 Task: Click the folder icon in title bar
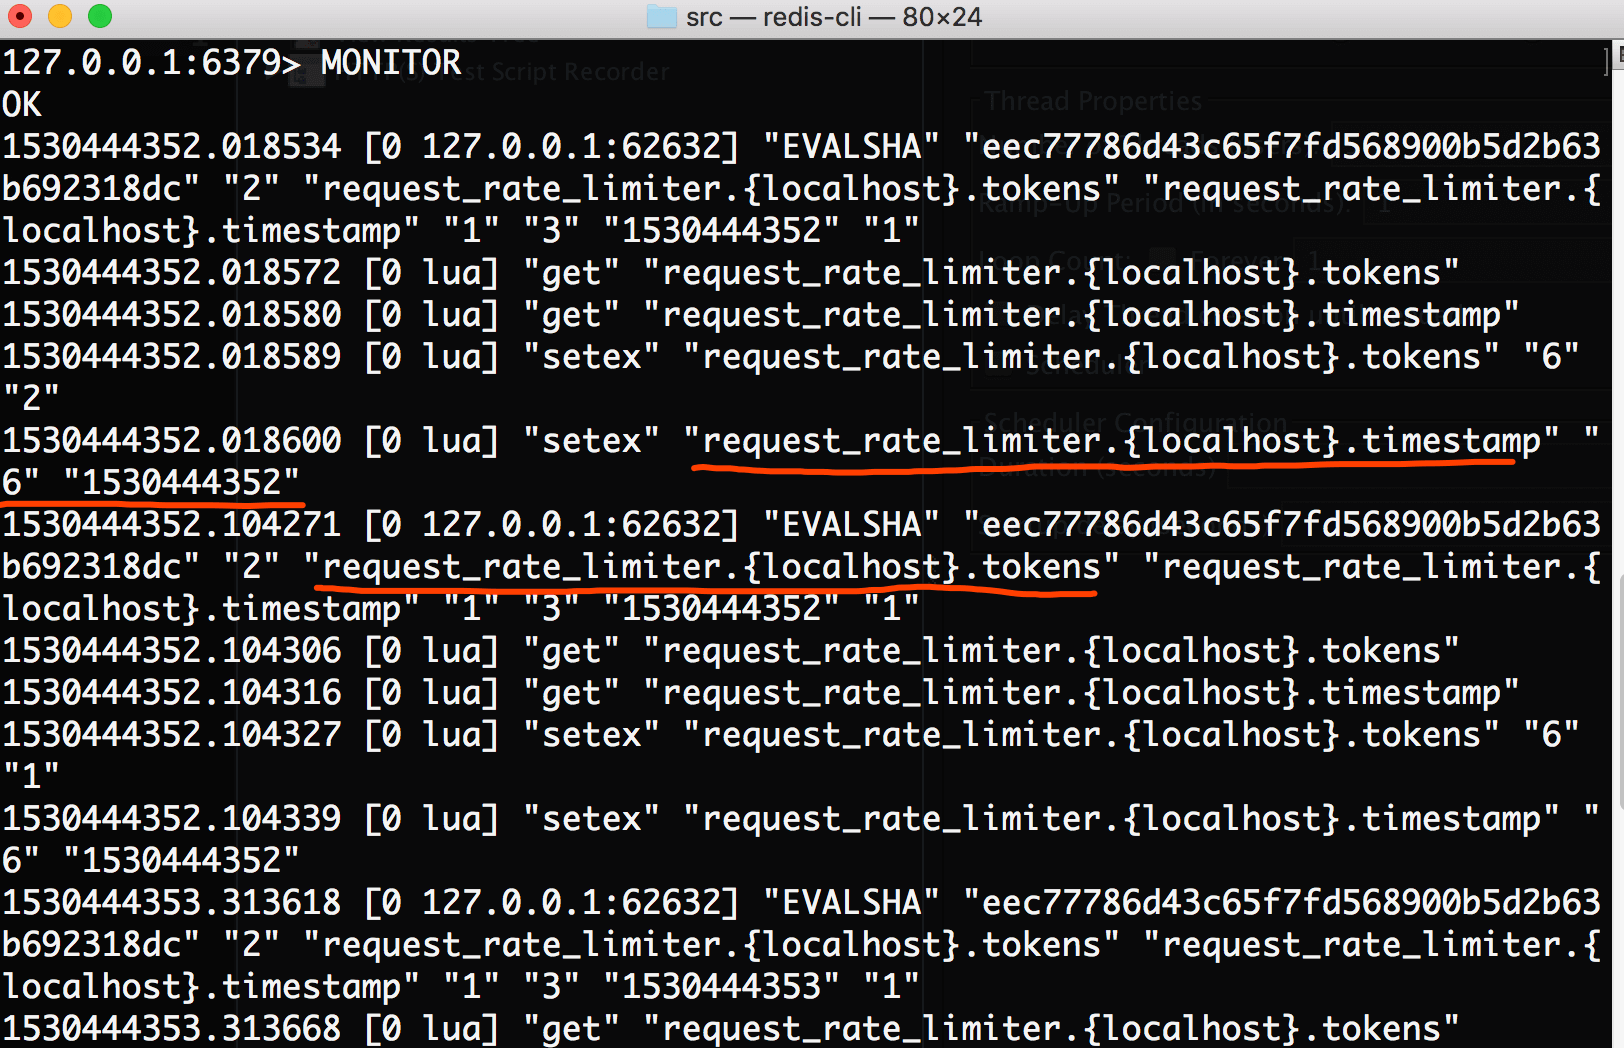point(661,17)
